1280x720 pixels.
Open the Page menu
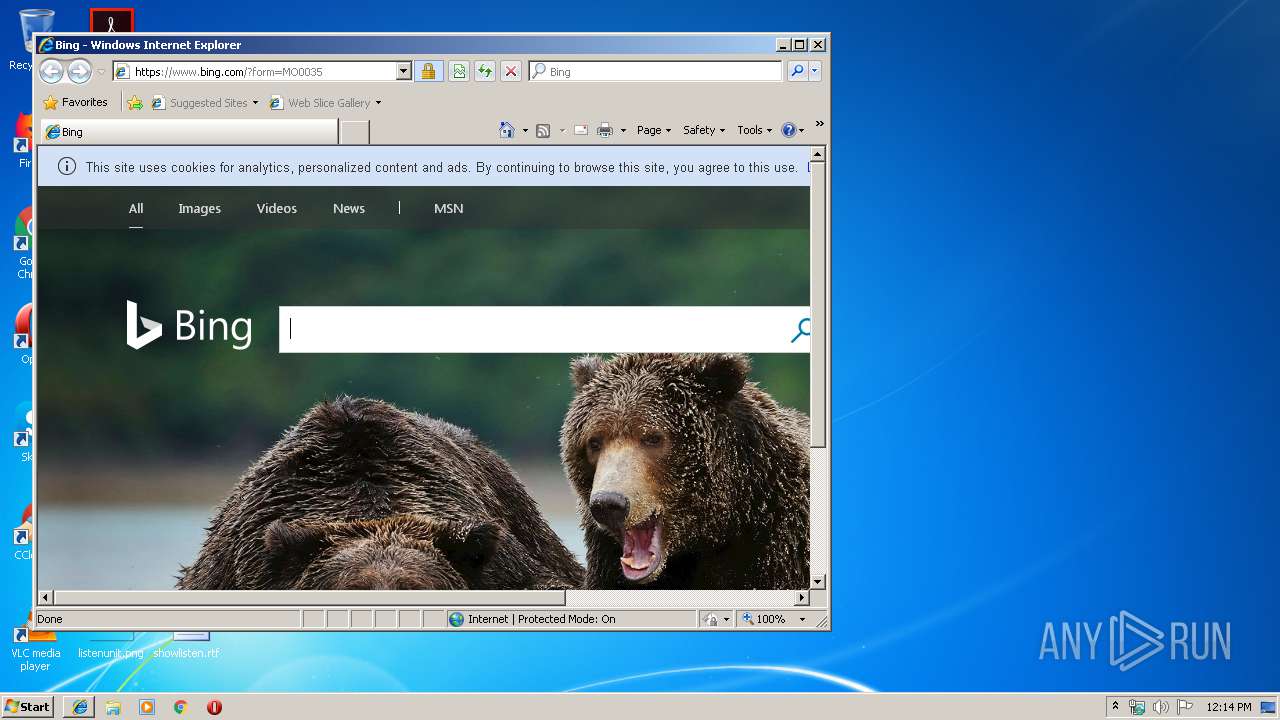pyautogui.click(x=654, y=130)
